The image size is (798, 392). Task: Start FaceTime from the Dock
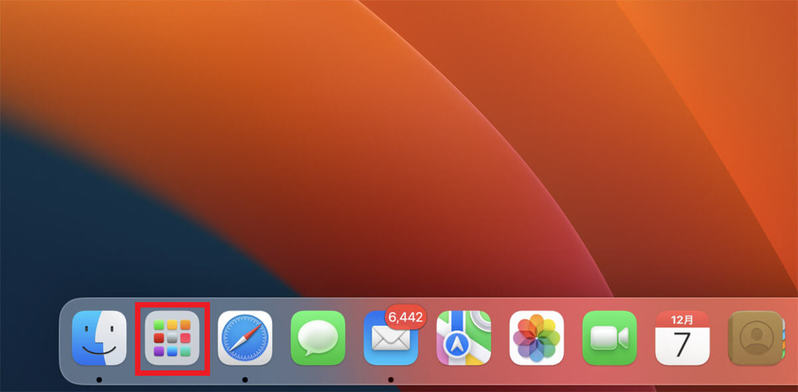[609, 338]
